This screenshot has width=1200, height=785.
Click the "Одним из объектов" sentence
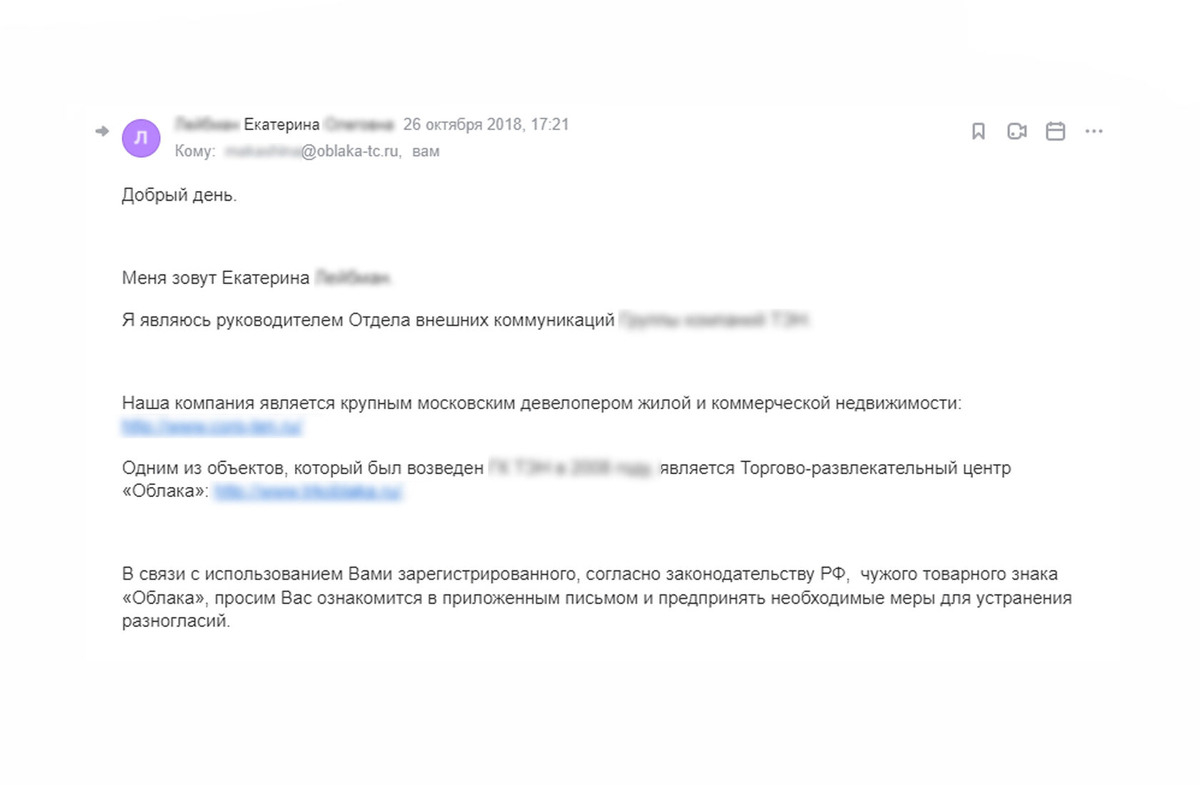(302, 468)
